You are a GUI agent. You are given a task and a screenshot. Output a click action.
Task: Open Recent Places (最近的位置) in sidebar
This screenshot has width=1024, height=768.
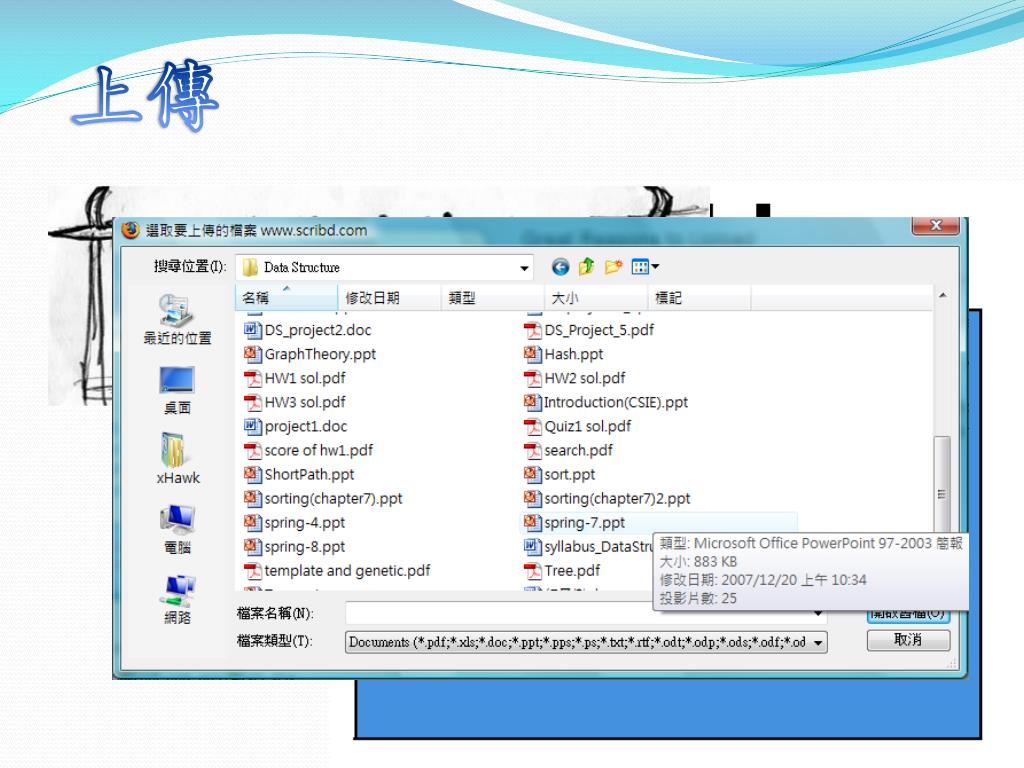(177, 319)
